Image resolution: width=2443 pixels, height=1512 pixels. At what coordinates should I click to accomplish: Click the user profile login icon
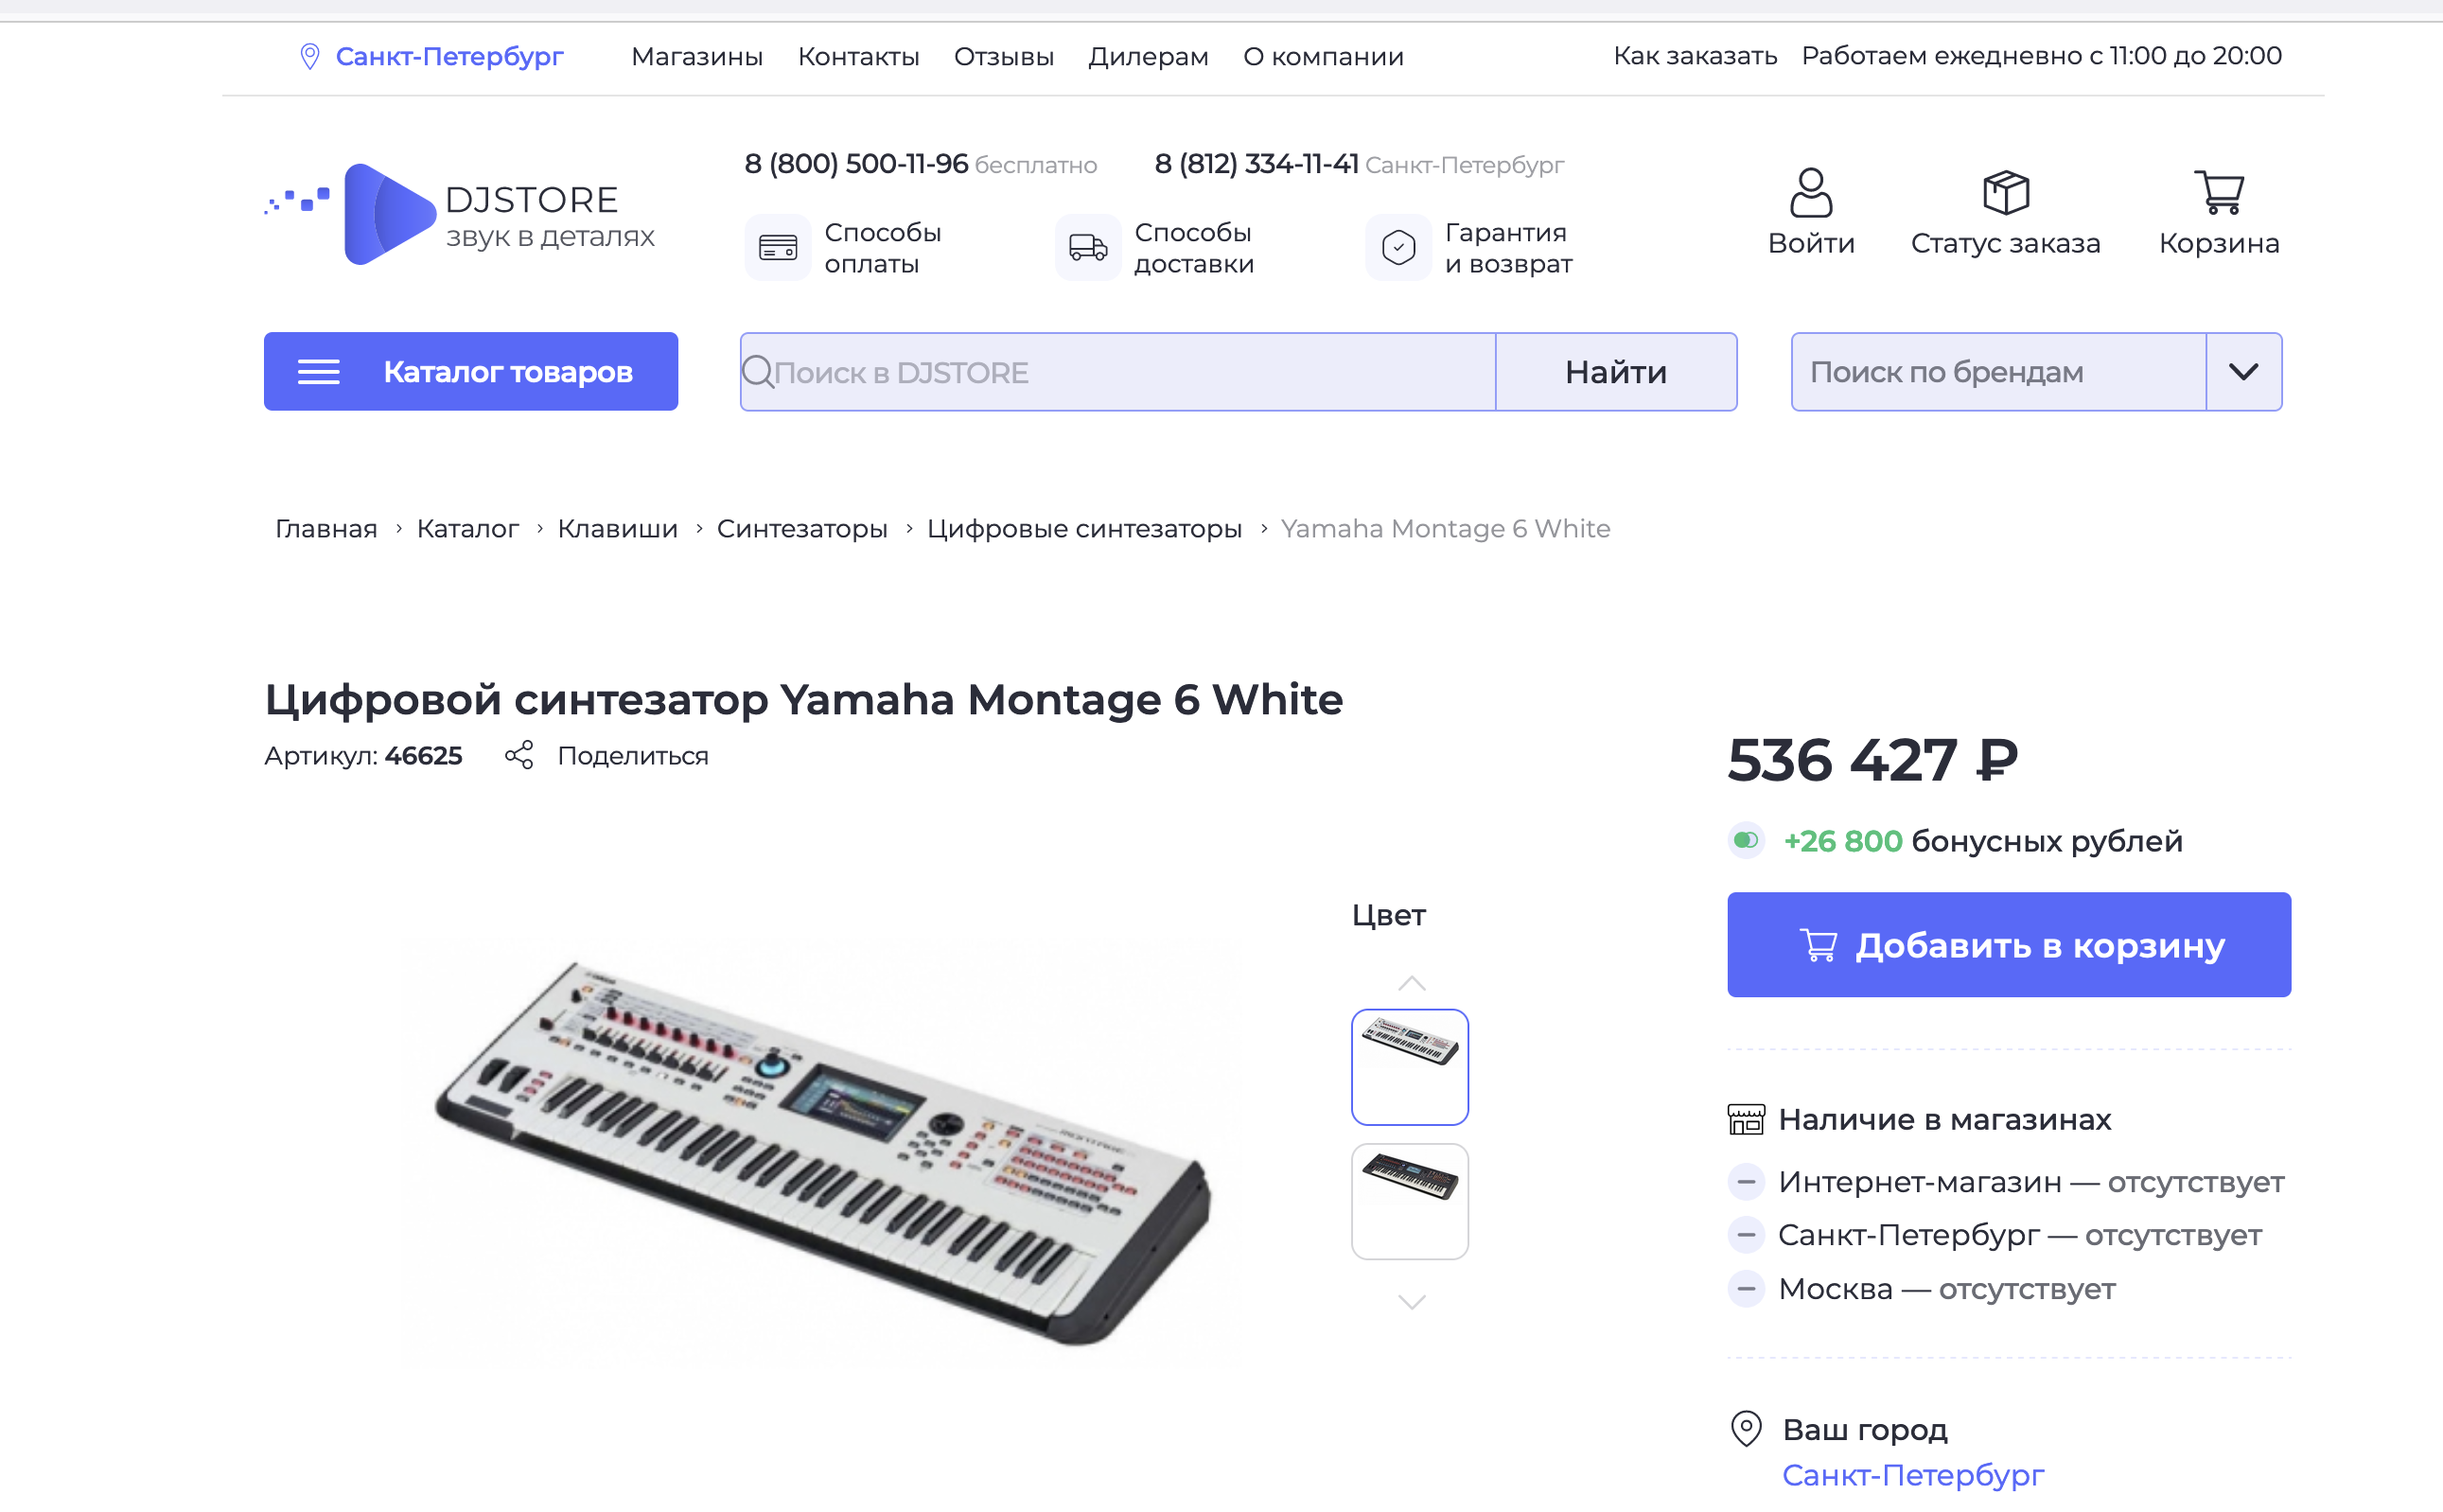coord(1810,193)
